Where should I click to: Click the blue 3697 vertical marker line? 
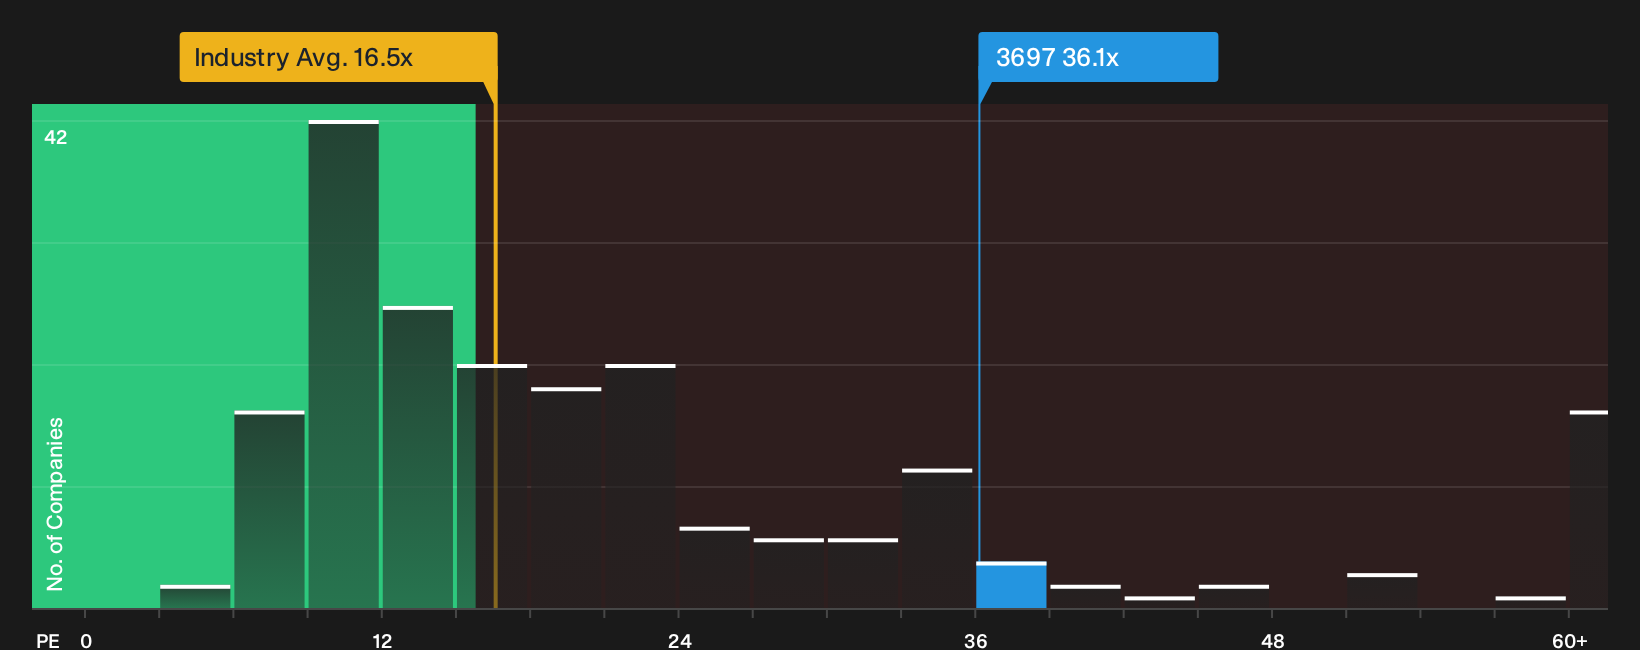tap(979, 330)
